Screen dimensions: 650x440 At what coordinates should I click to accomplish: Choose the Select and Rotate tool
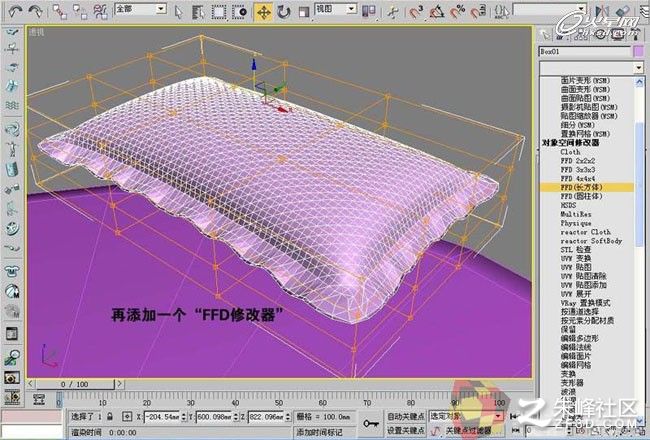(284, 12)
